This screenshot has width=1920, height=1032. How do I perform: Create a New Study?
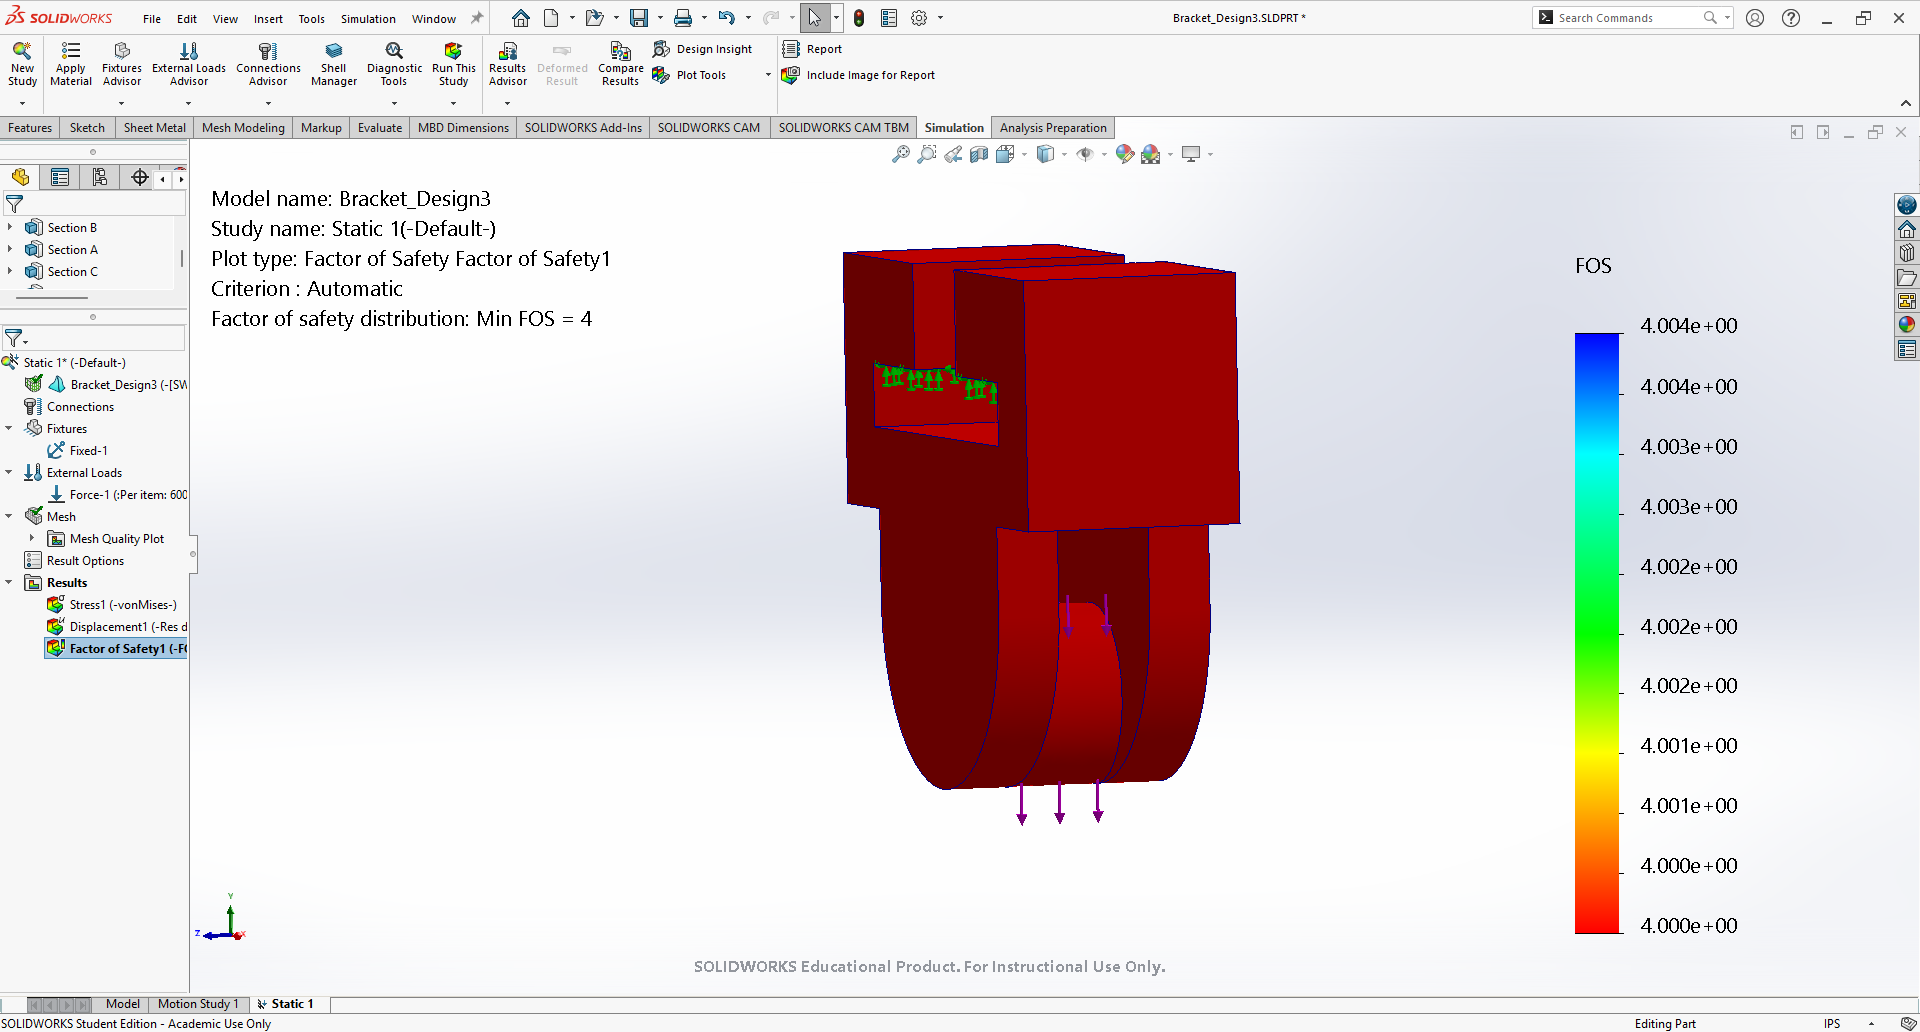[22, 64]
